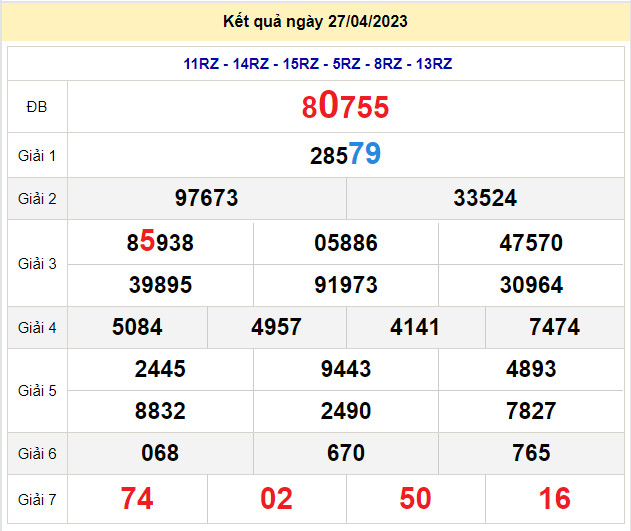Select the number 4893

pyautogui.click(x=531, y=369)
